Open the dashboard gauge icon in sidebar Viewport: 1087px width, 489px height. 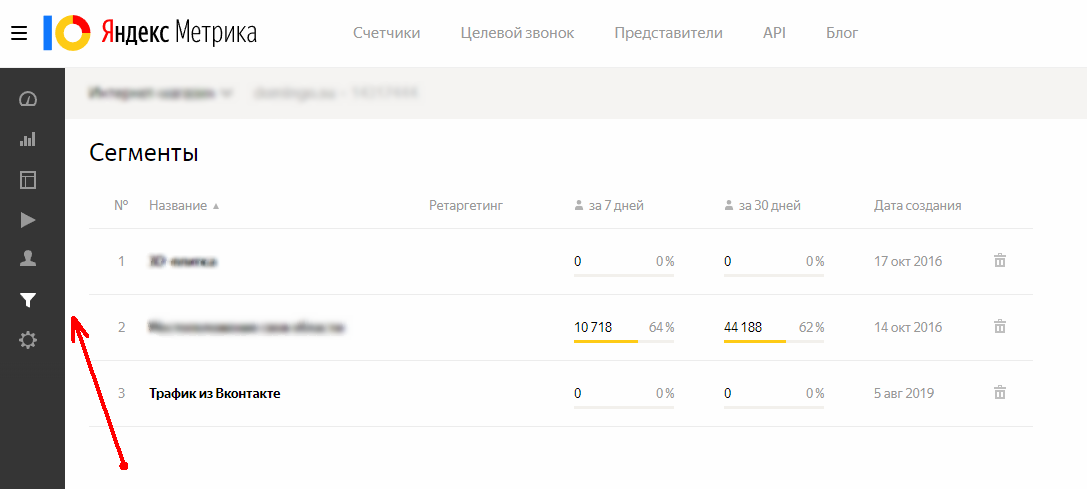tap(28, 99)
